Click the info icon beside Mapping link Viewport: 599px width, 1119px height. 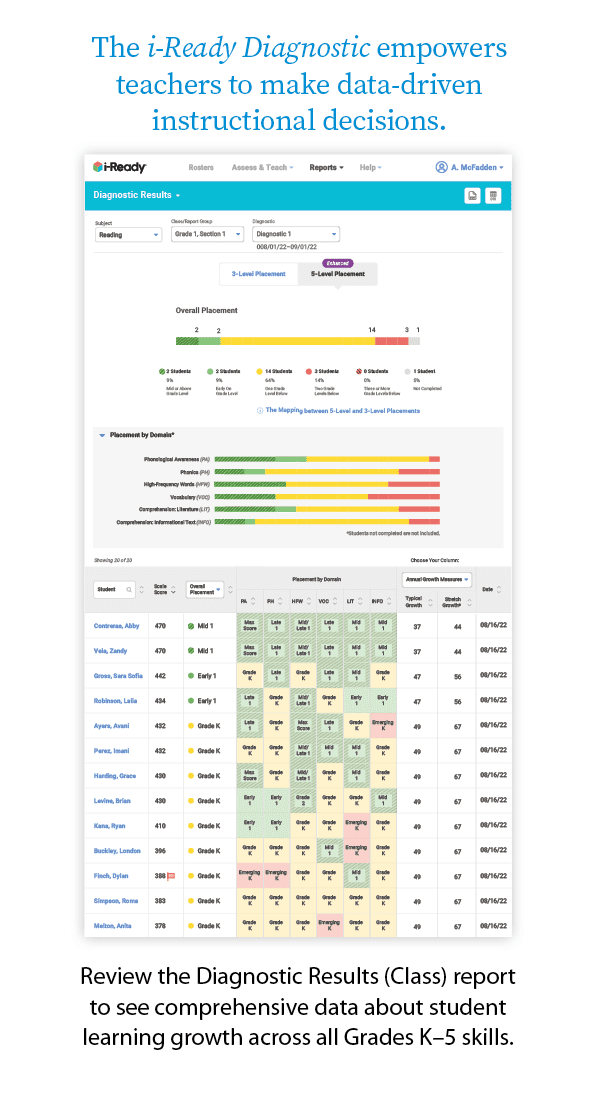[x=259, y=411]
